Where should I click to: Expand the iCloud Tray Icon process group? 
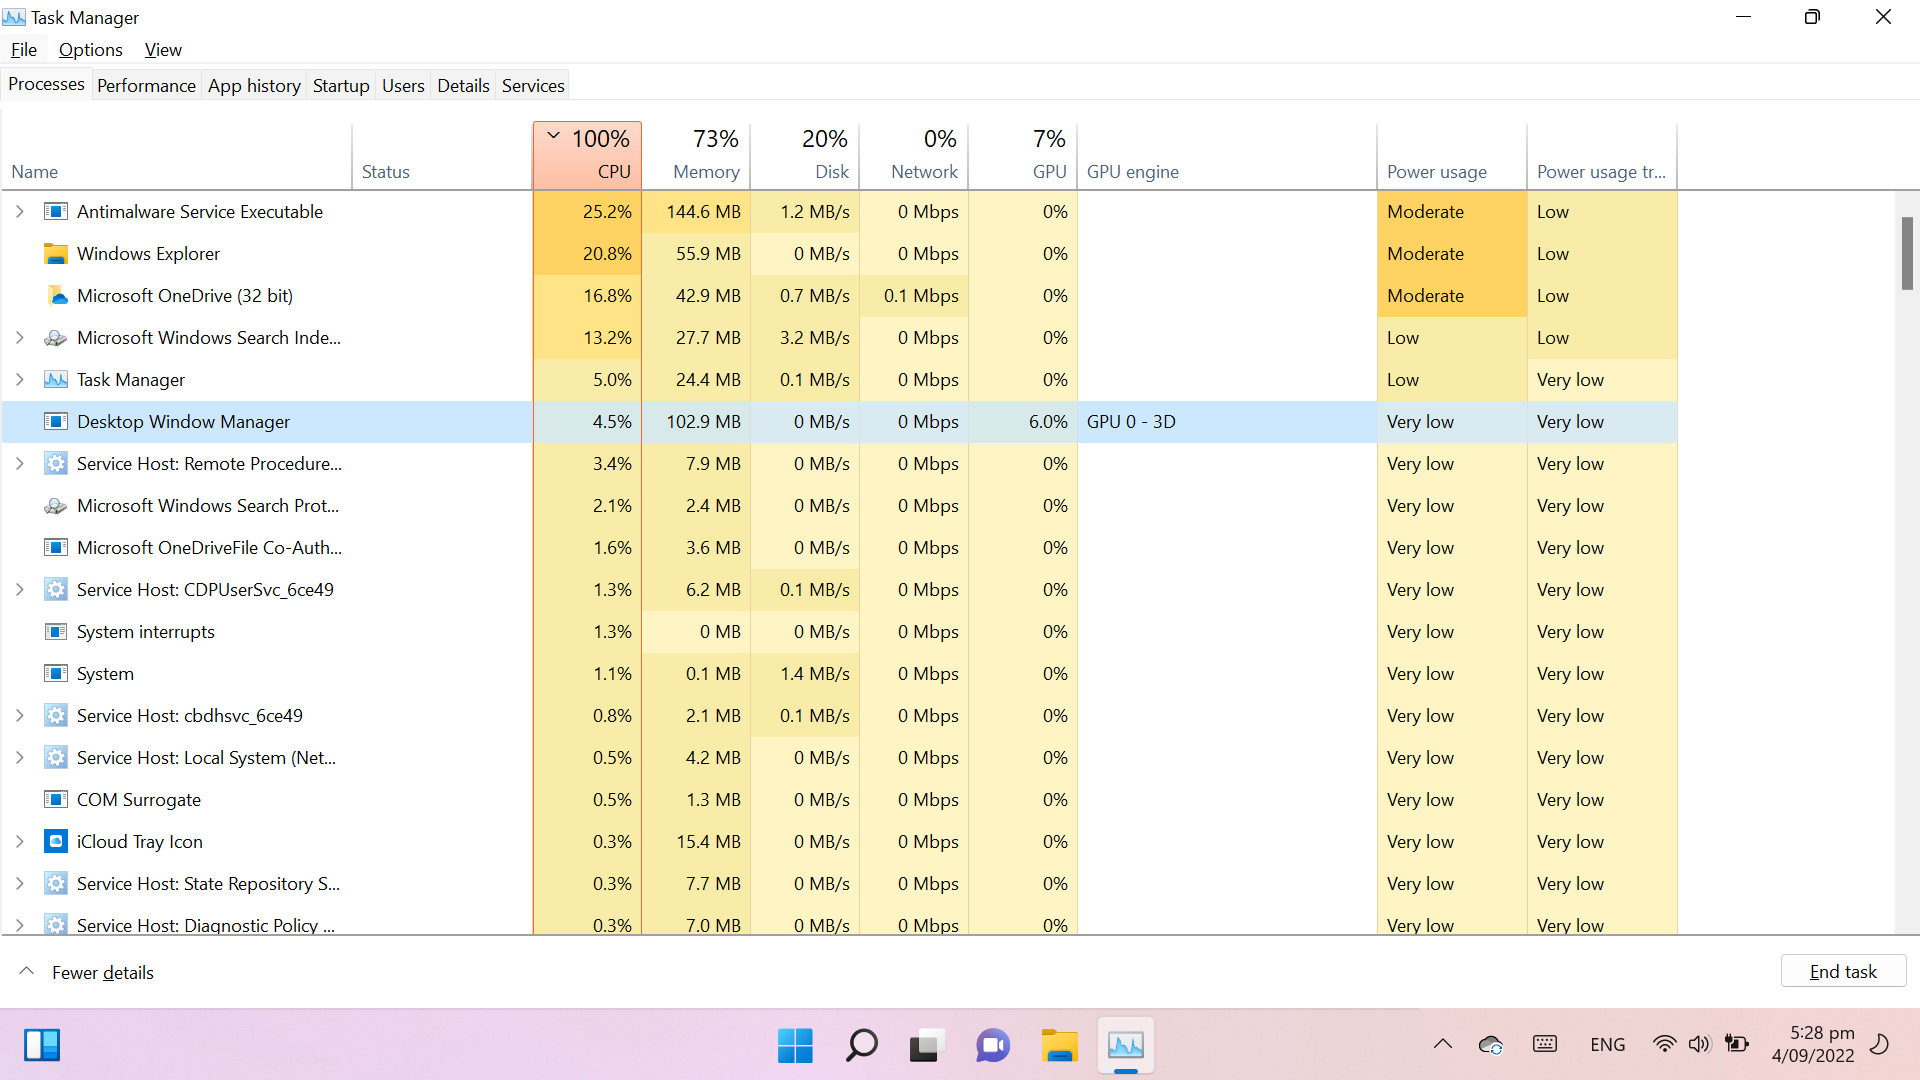pos(19,842)
